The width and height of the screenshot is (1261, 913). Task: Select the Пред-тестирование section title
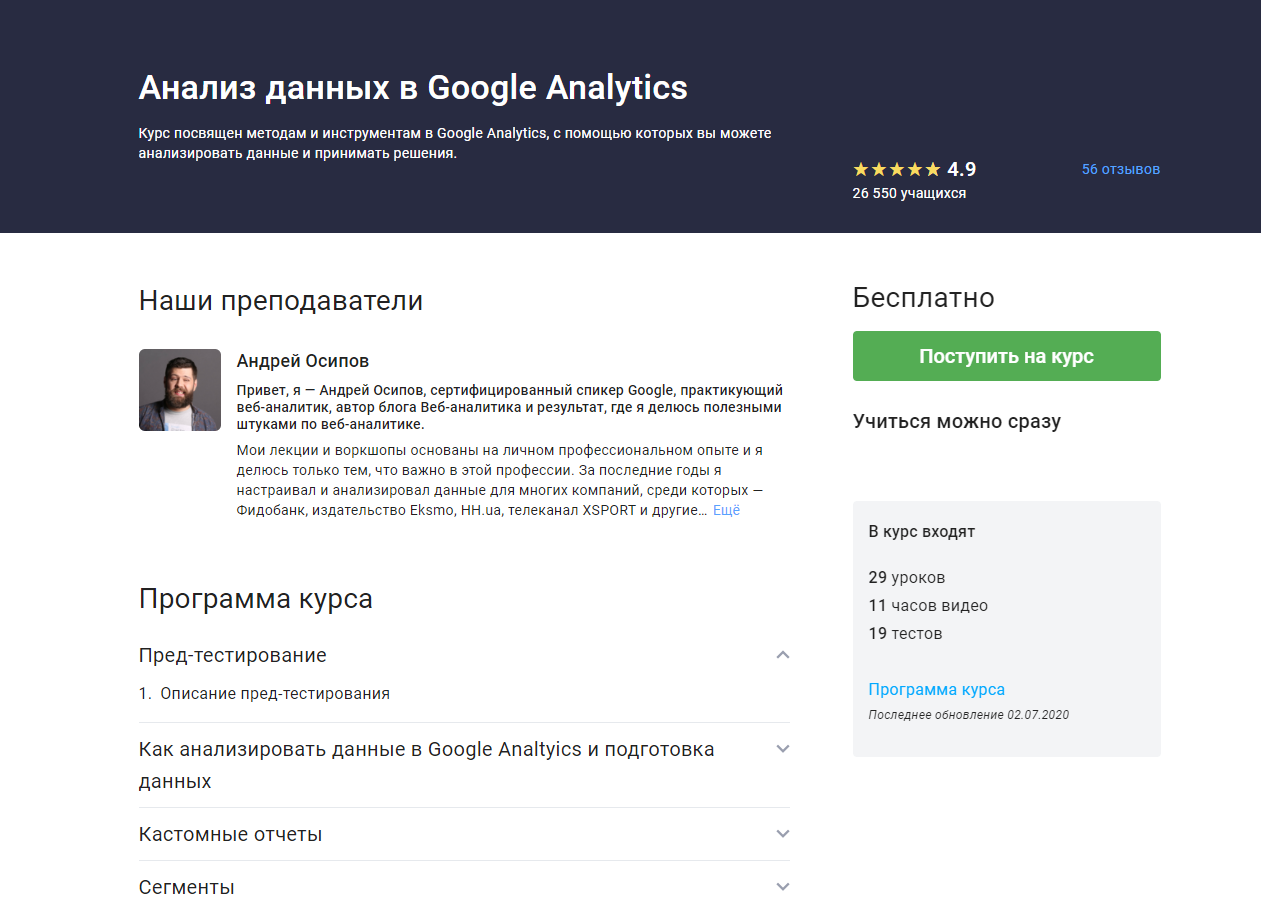pyautogui.click(x=232, y=655)
